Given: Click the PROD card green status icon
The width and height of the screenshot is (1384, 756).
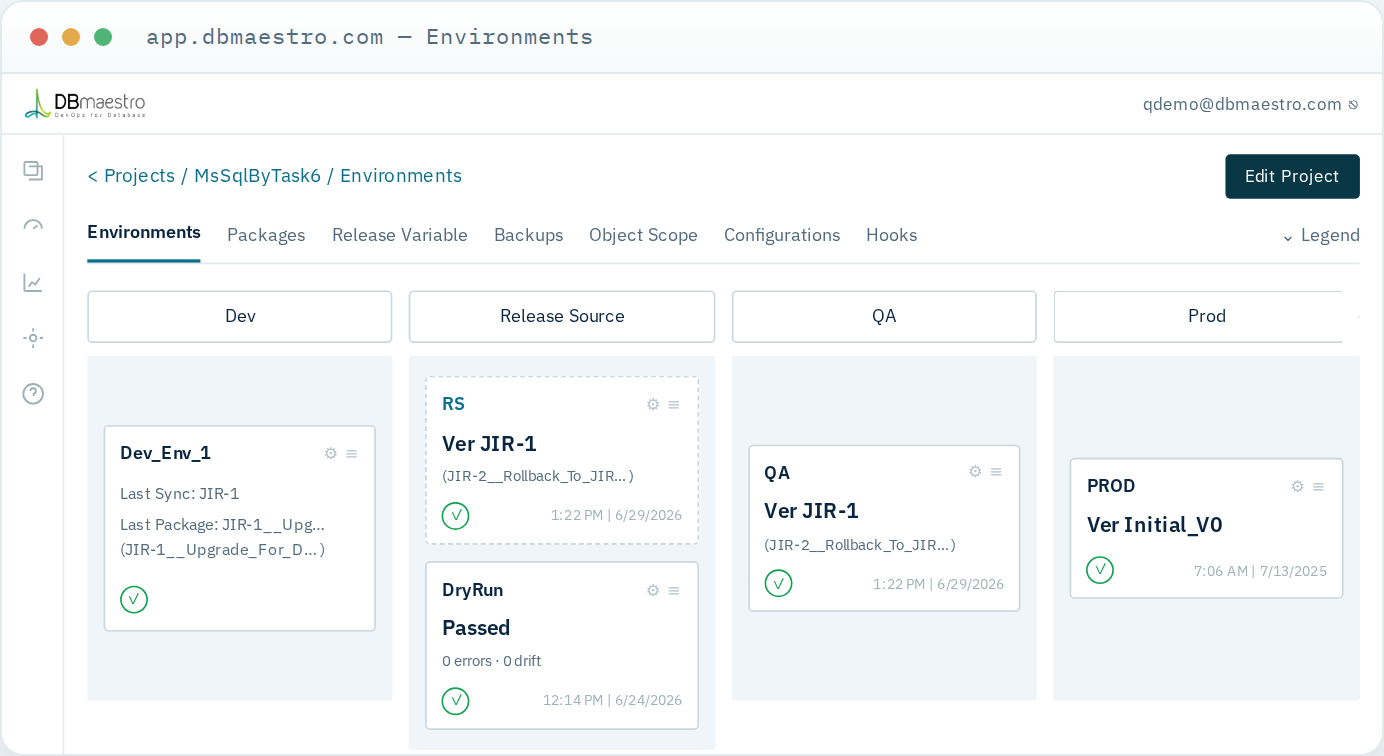Looking at the screenshot, I should point(1100,570).
